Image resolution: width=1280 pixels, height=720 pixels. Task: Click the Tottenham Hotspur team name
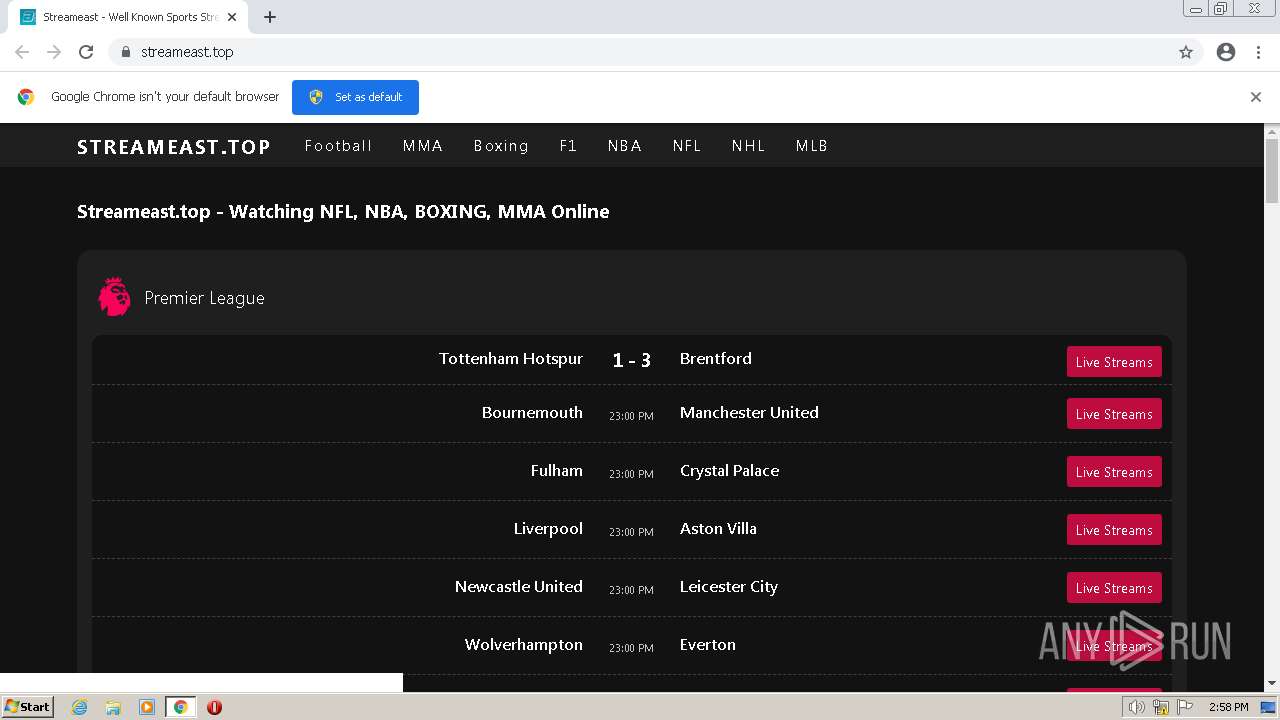coord(511,359)
